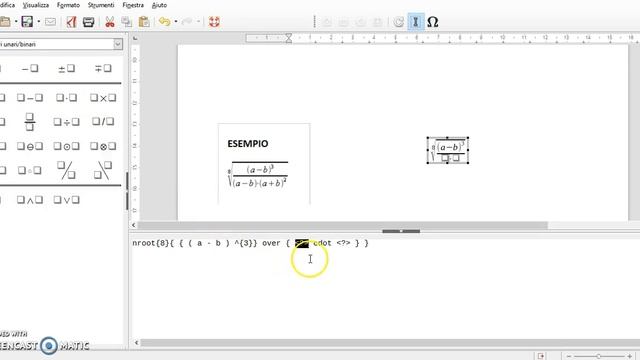The image size is (640, 360).
Task: Open the Undo history dropdown arrow
Action: tap(176, 22)
